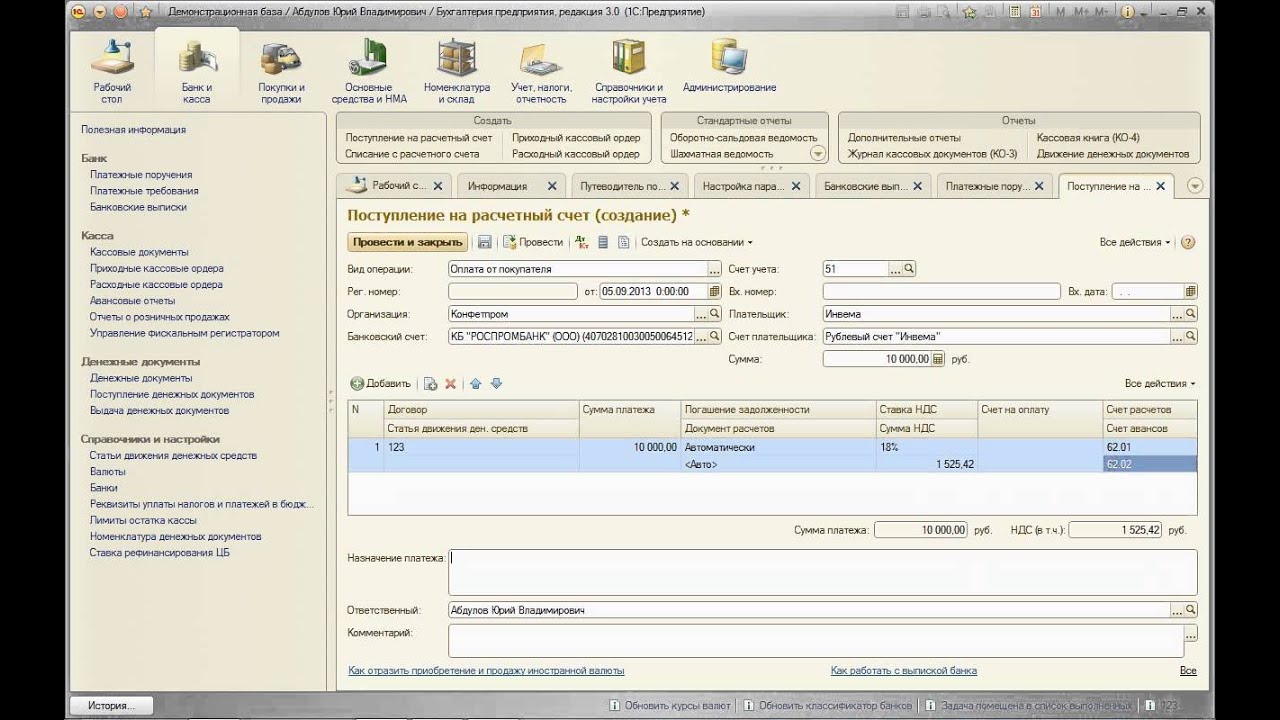The image size is (1280, 720).
Task: Open Номенклатура и склад section
Action: click(x=457, y=70)
